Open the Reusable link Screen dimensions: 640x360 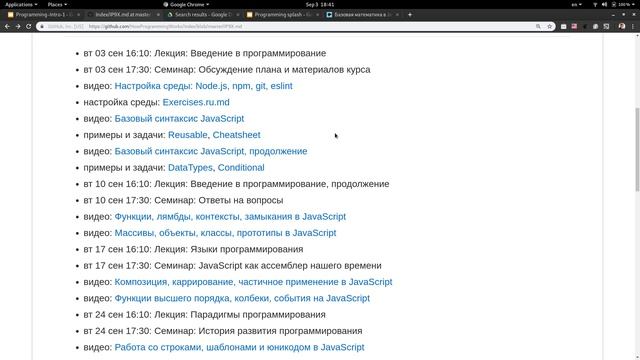(188, 135)
